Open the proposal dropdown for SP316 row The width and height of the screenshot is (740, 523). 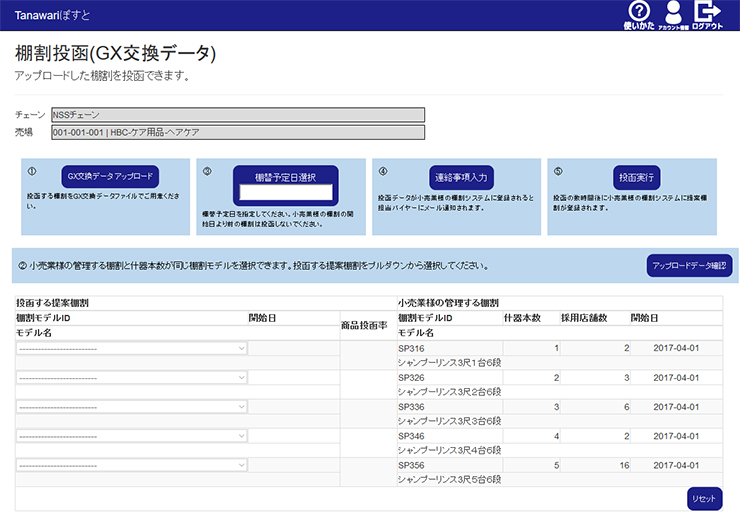[x=131, y=348]
